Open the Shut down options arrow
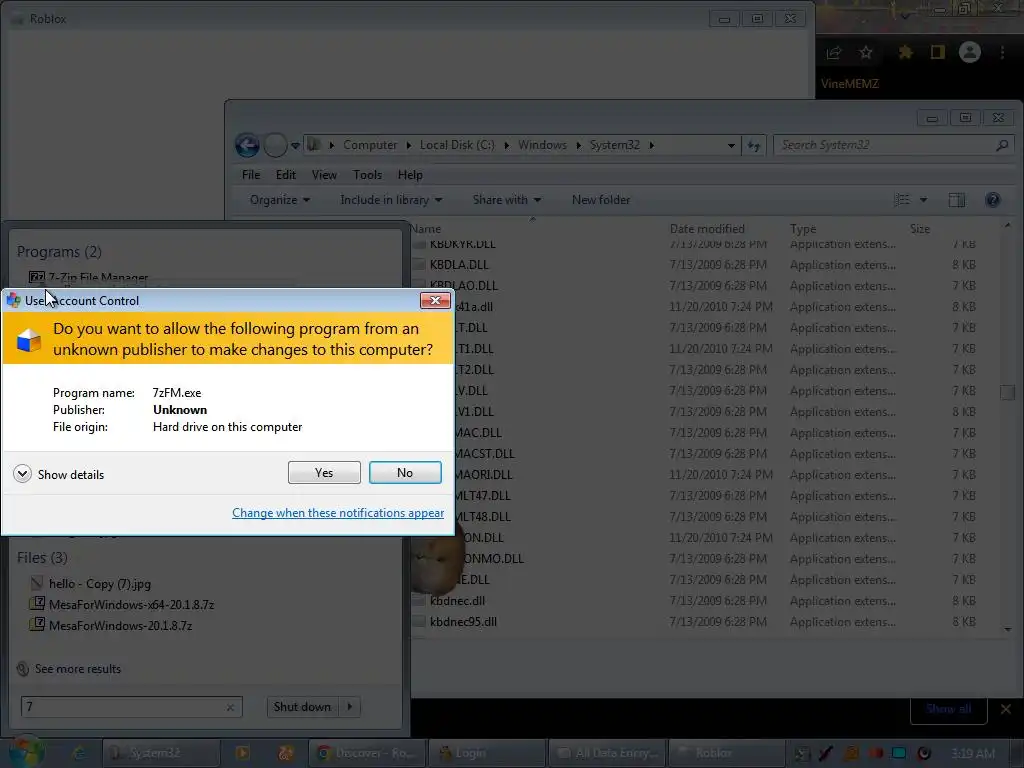 [350, 707]
